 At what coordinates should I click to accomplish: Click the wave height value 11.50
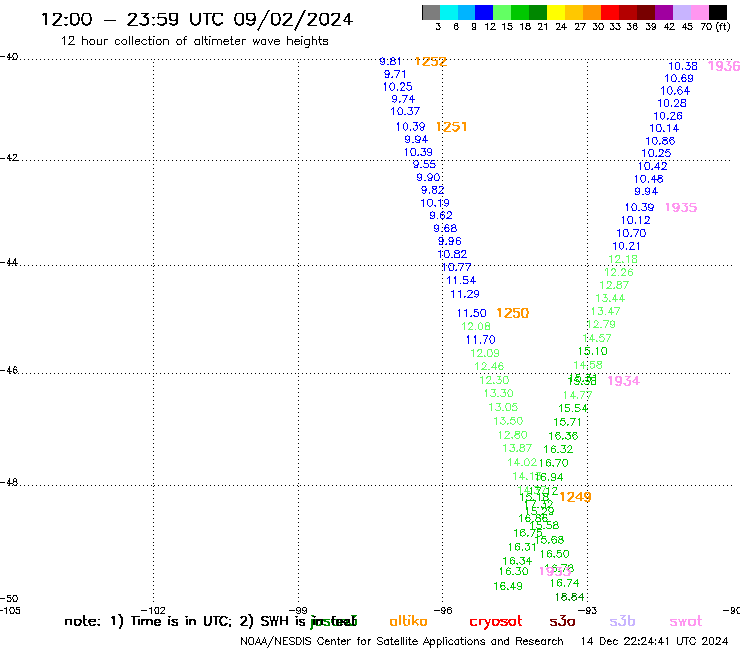(471, 313)
